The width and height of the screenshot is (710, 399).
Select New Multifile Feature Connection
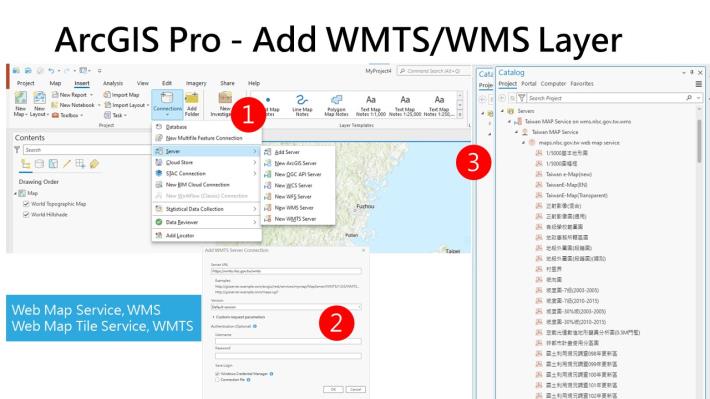point(207,138)
